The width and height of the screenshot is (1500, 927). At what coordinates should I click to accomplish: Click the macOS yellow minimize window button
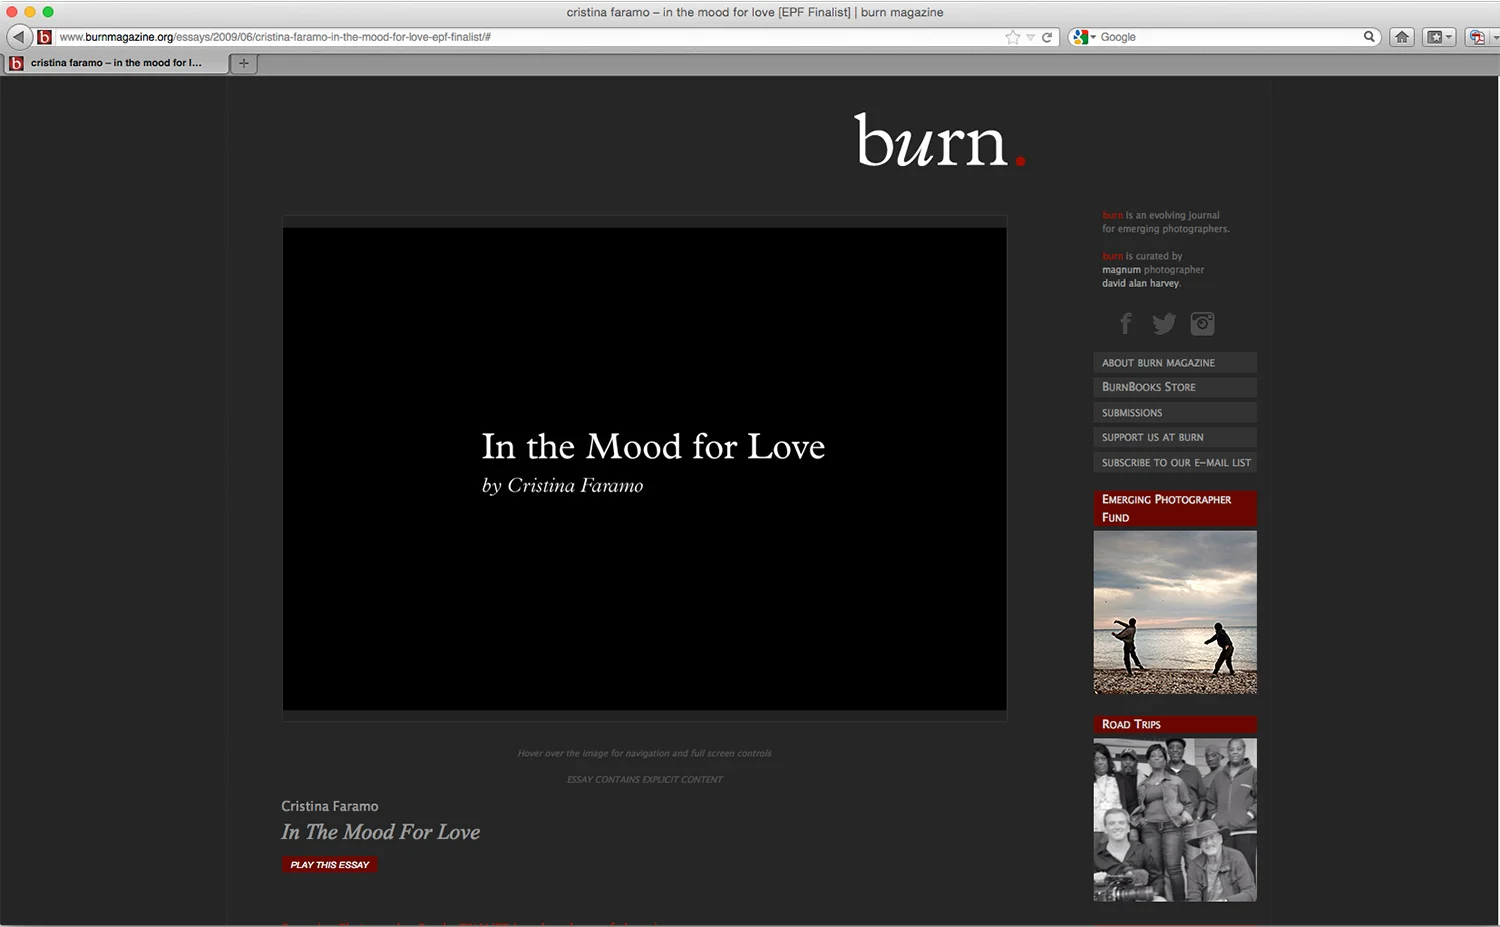coord(30,12)
